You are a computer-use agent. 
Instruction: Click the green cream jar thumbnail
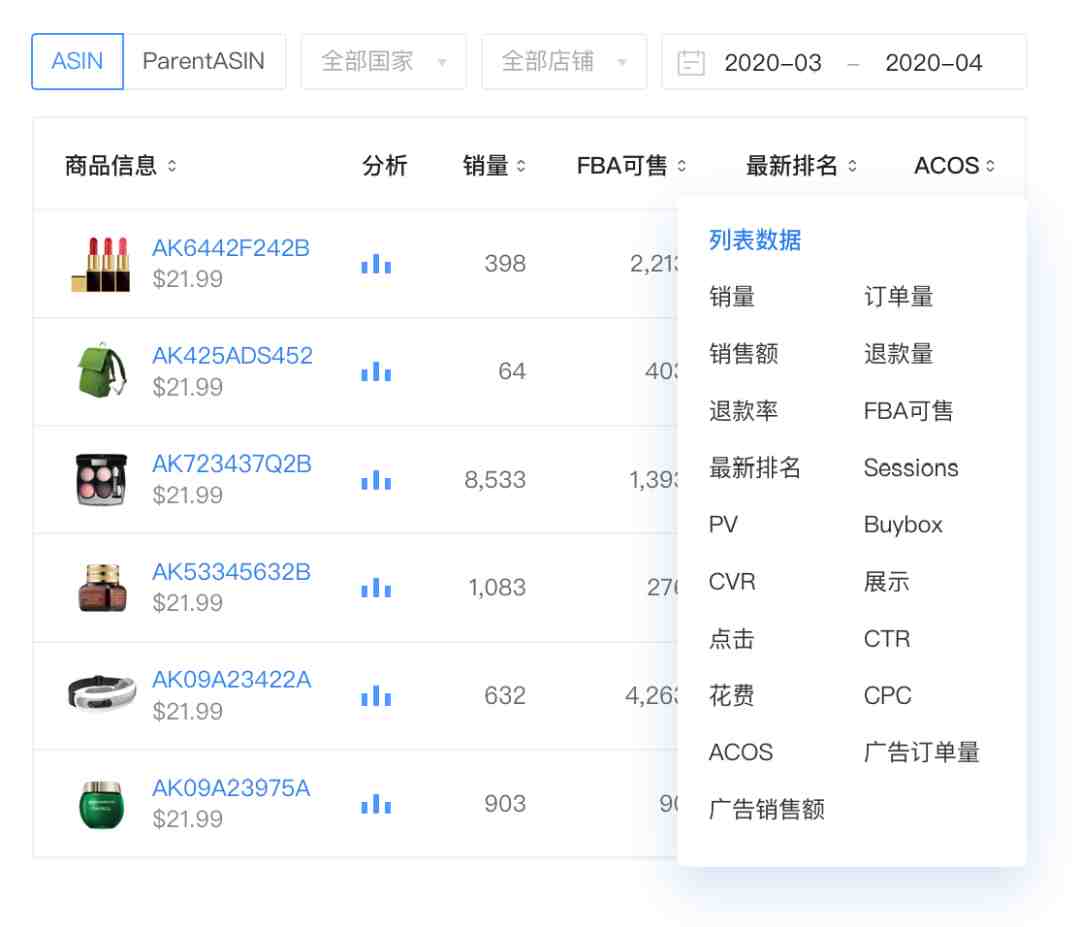[101, 804]
